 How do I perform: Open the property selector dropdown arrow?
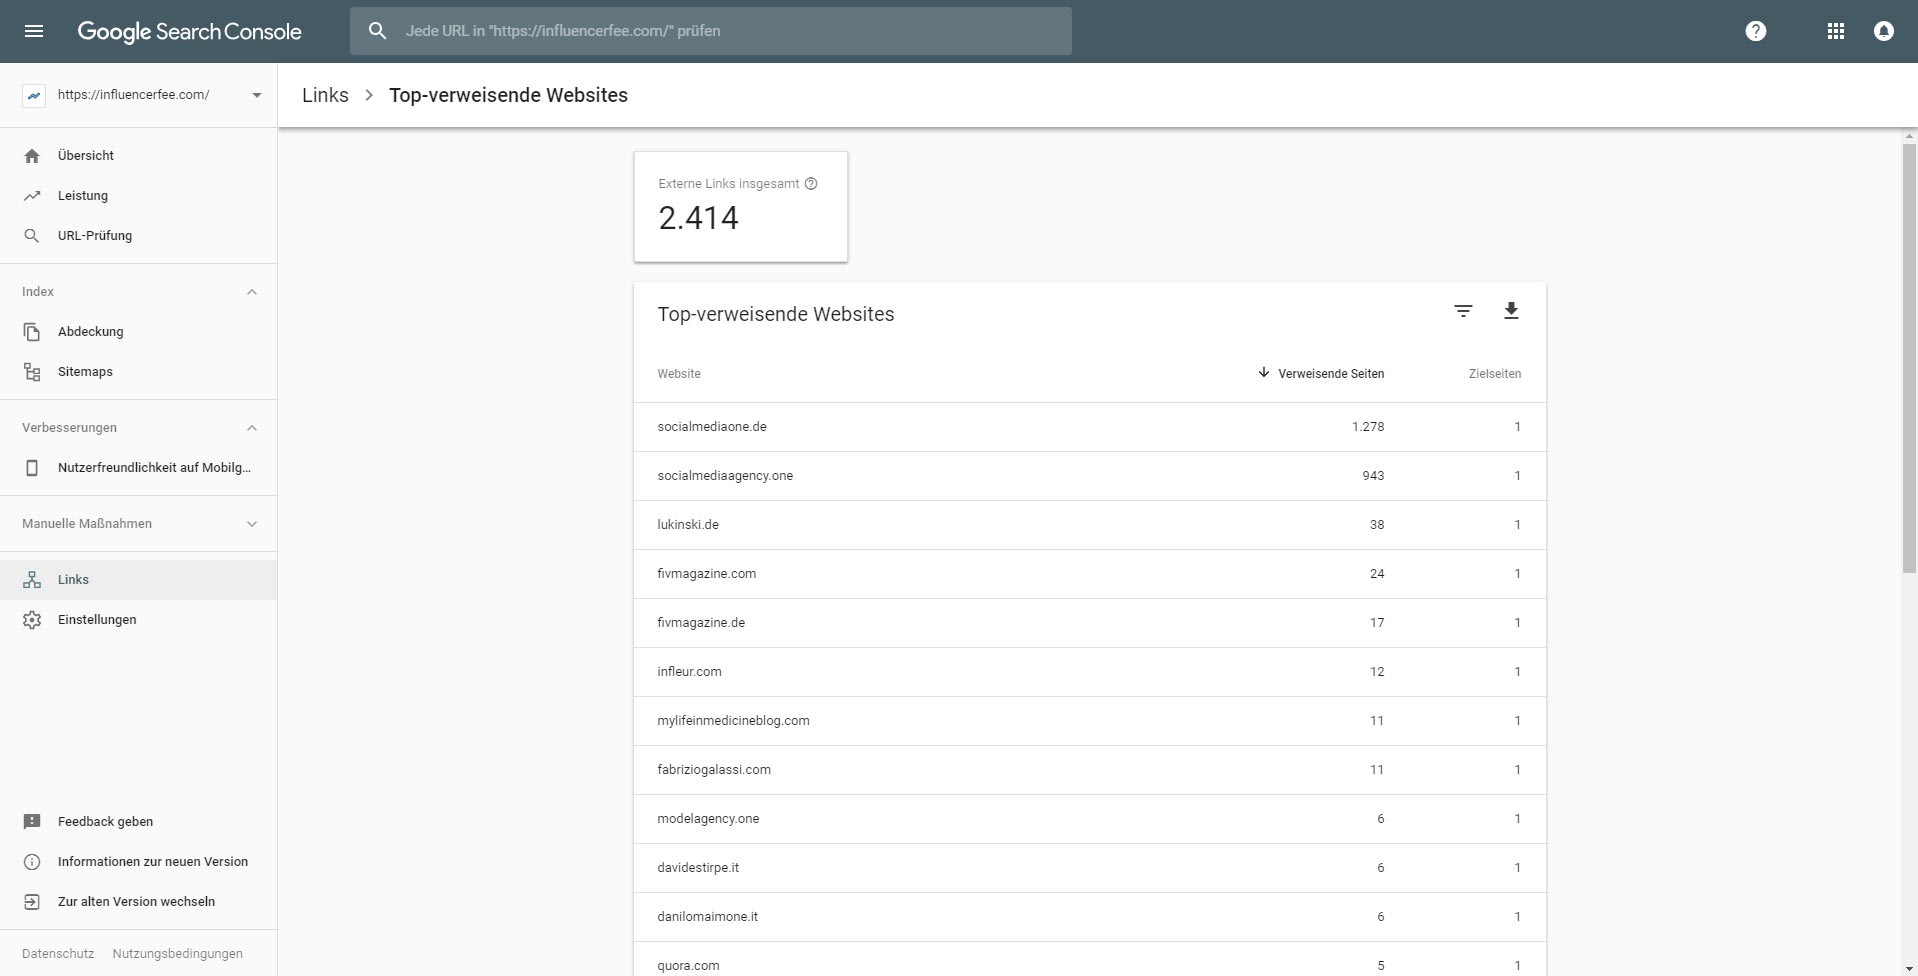pos(257,96)
